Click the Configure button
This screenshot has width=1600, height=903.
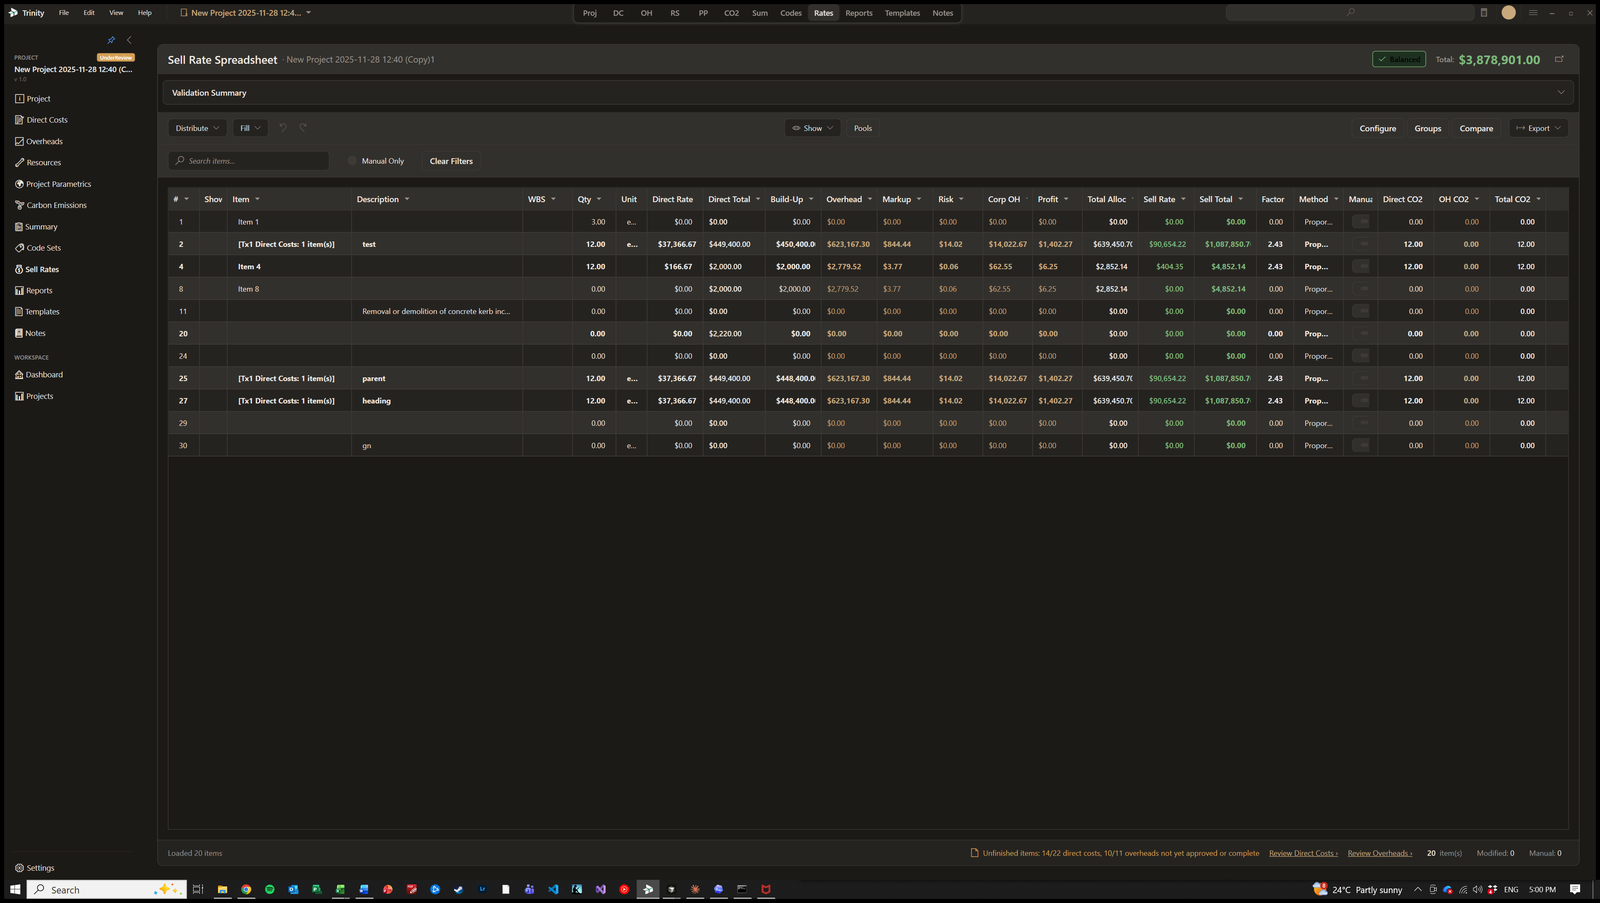1377,128
